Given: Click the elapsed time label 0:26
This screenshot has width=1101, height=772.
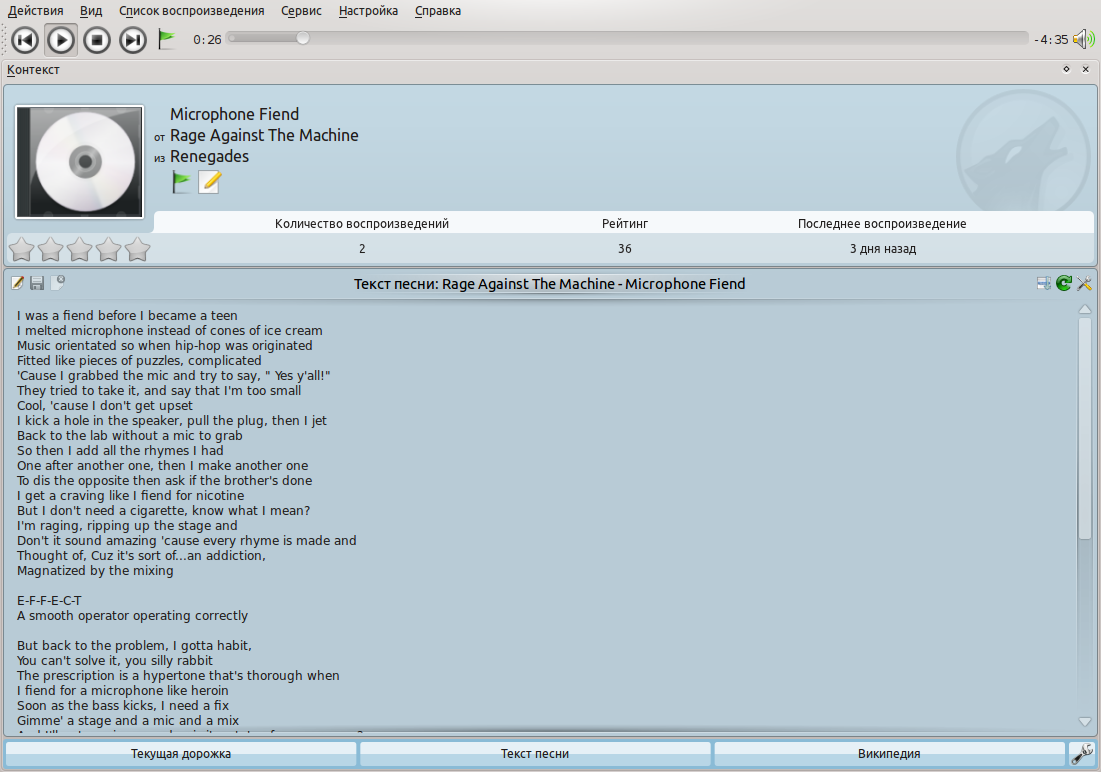Looking at the screenshot, I should 207,39.
